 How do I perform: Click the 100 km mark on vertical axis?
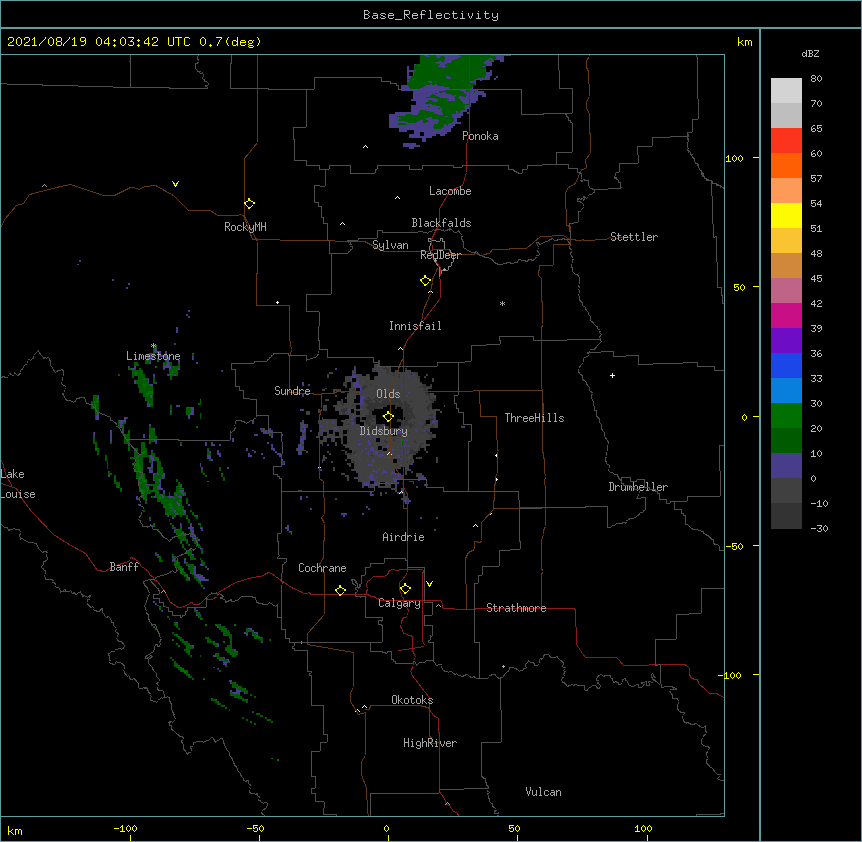[x=734, y=158]
